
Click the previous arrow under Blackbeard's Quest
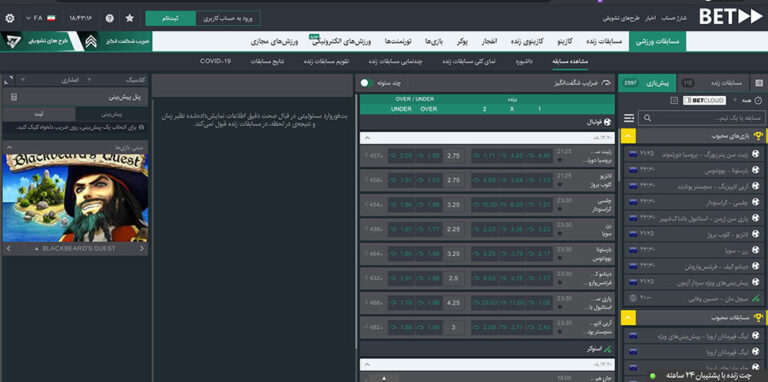pos(8,249)
